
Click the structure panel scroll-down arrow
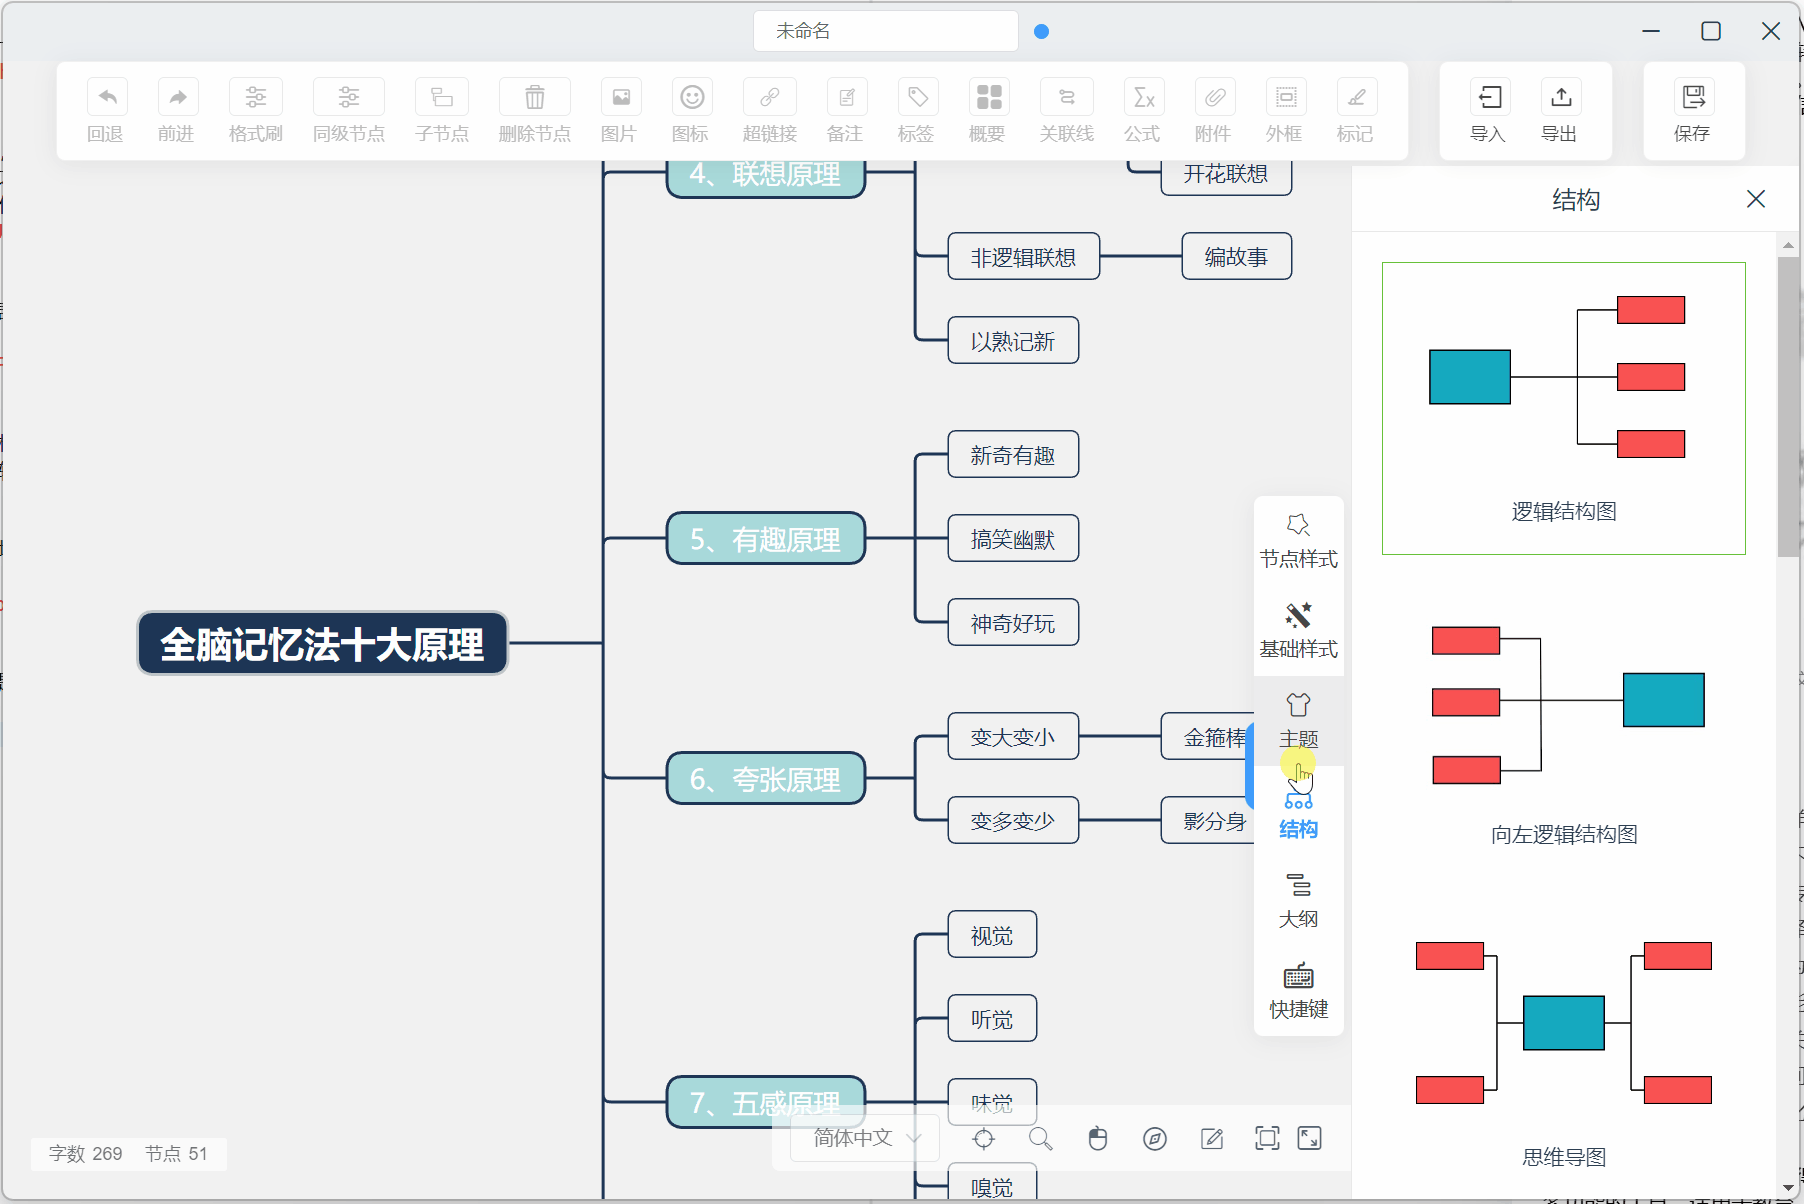(x=1788, y=1187)
